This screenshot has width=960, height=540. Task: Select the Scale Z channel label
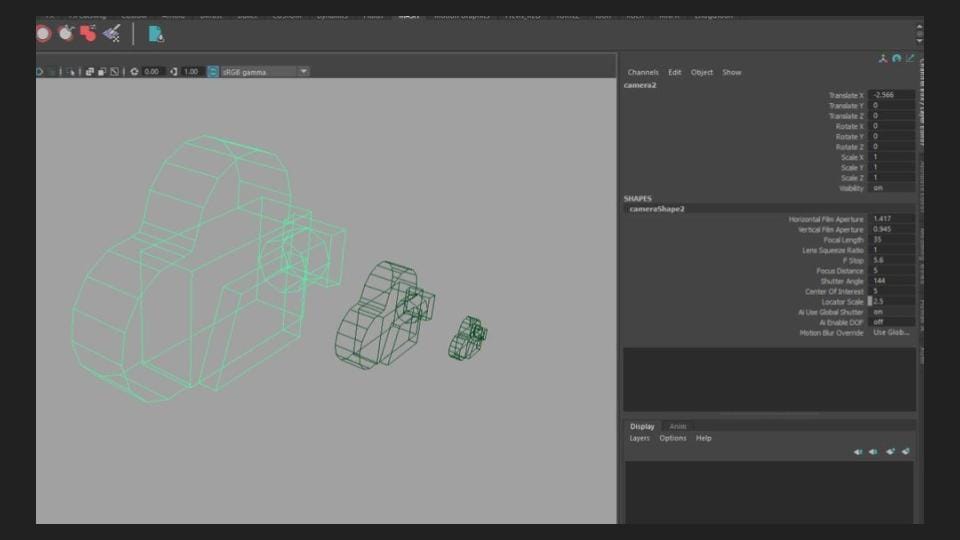(852, 178)
